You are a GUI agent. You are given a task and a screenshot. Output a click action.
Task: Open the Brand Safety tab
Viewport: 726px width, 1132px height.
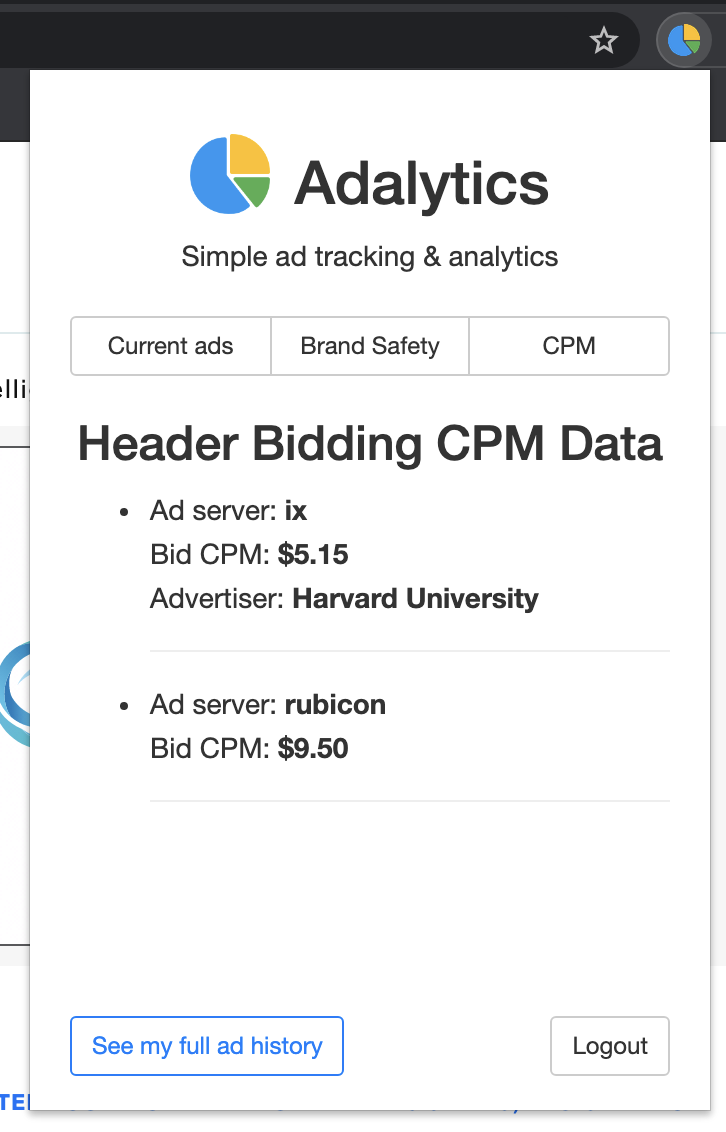tap(370, 346)
